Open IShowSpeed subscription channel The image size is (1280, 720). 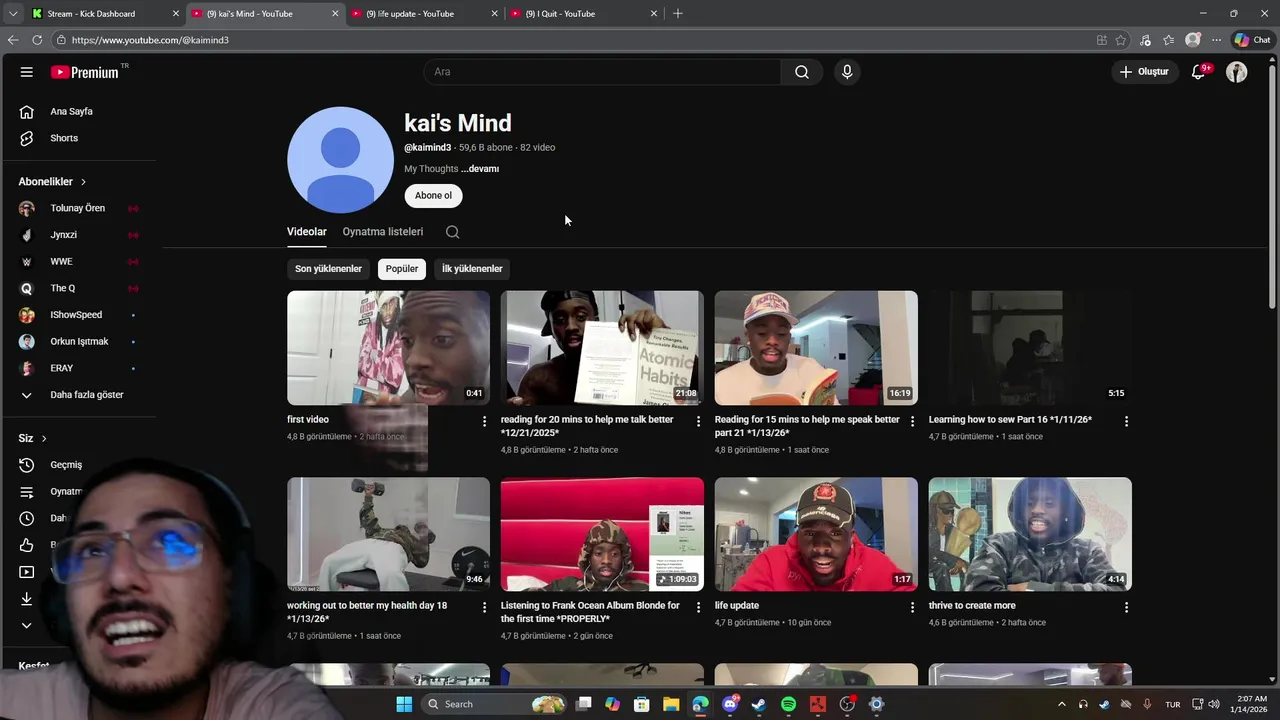[78, 315]
